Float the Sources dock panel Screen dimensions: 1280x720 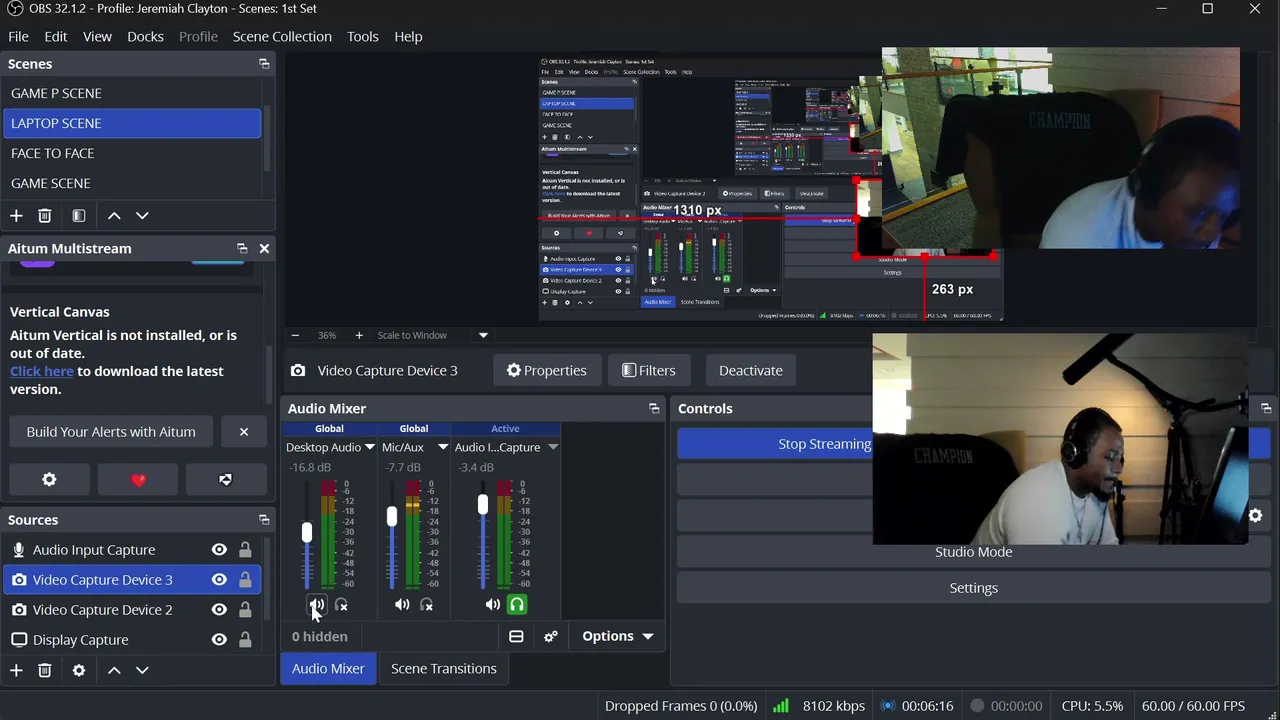point(264,519)
